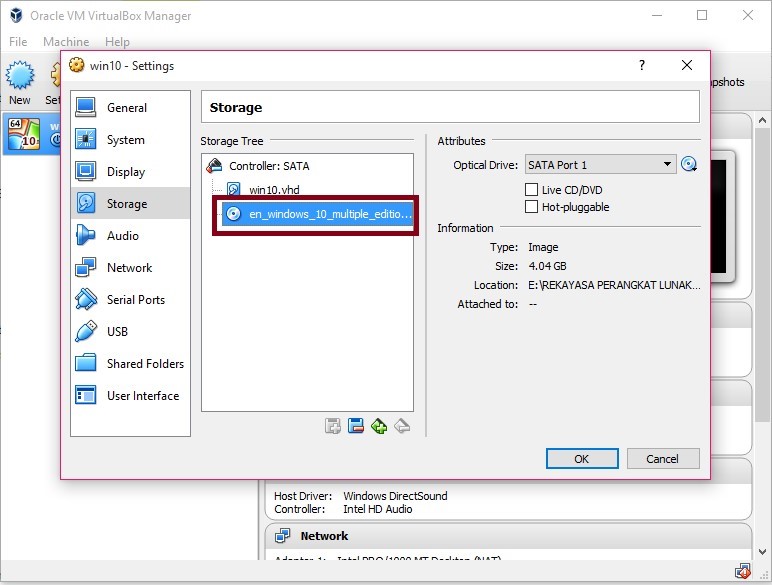
Task: Toggle the Hot-pluggable checkbox
Action: coord(531,207)
